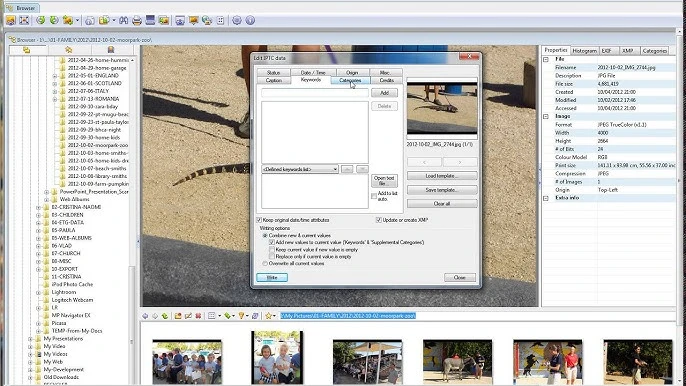This screenshot has width=686, height=386.
Task: Select 2012-10-02-moorpark-zoo folder in tree
Action: click(98, 145)
